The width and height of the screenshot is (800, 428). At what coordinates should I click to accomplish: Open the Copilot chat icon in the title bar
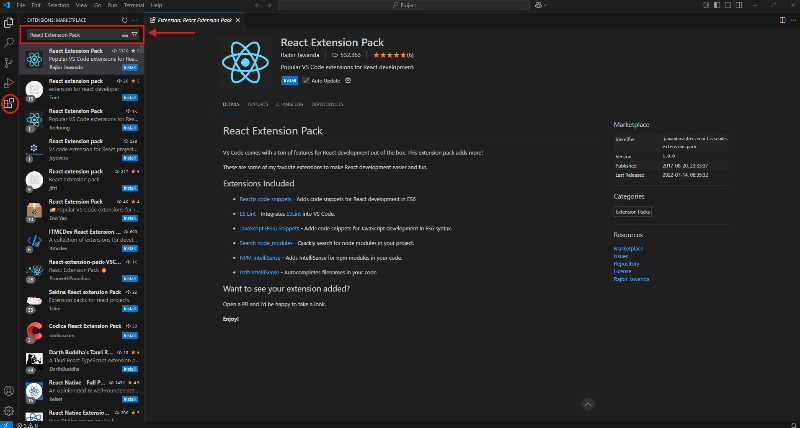538,5
